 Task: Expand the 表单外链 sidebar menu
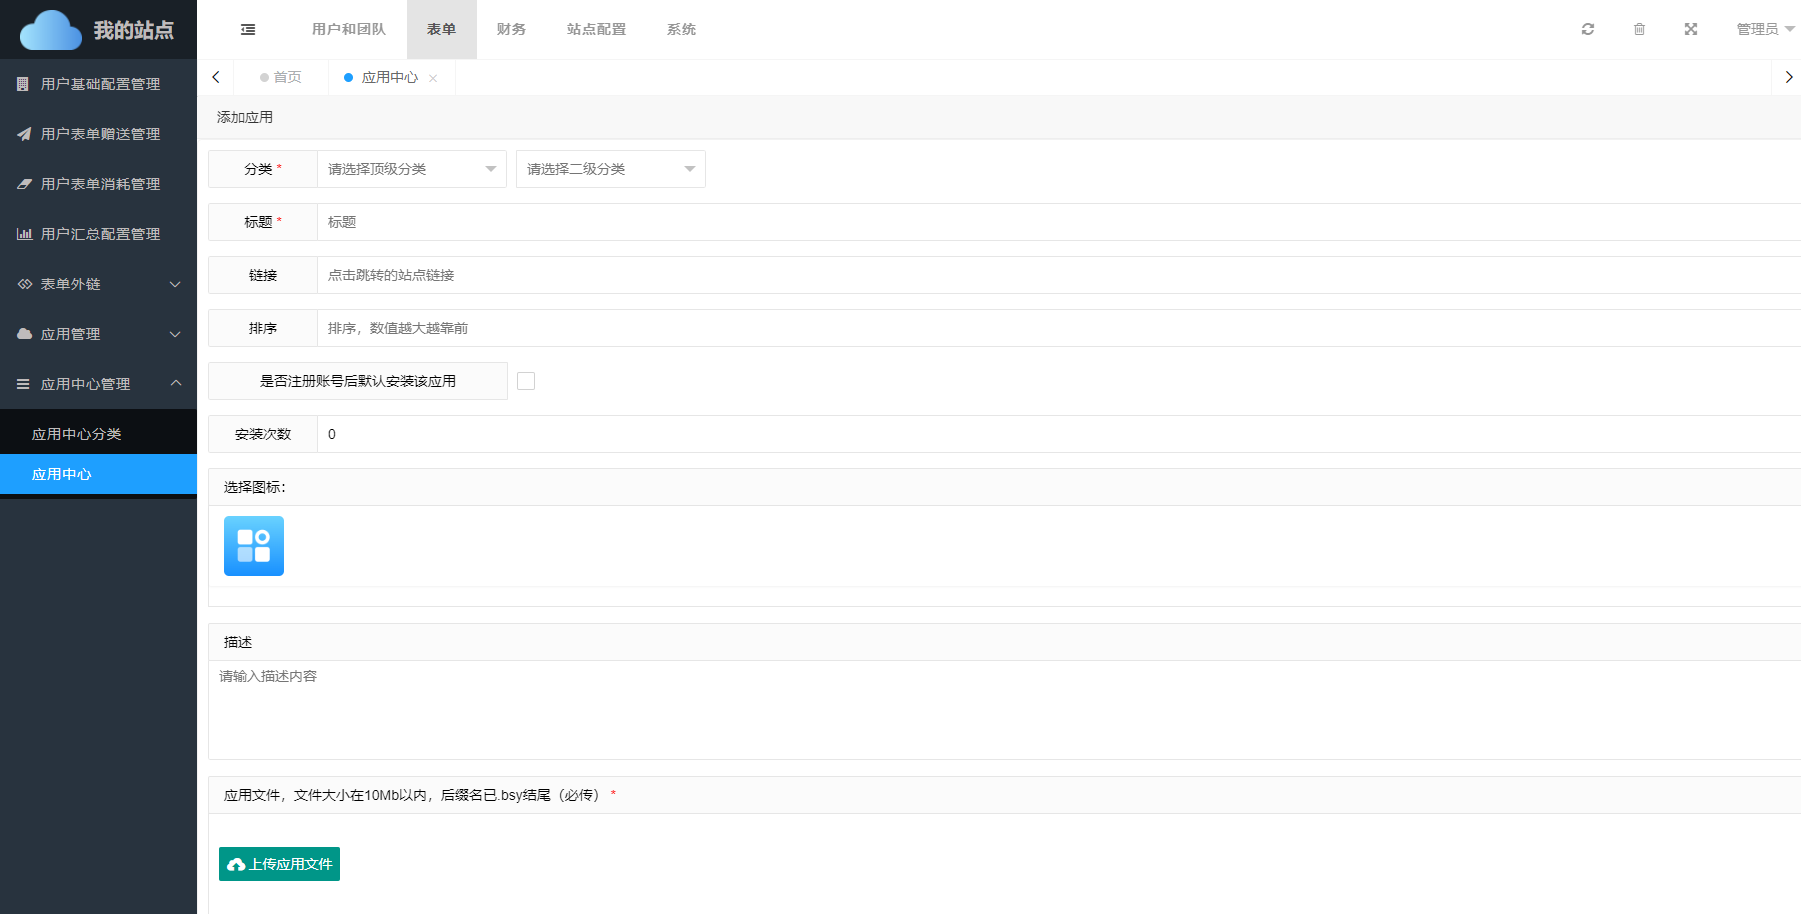(x=98, y=284)
